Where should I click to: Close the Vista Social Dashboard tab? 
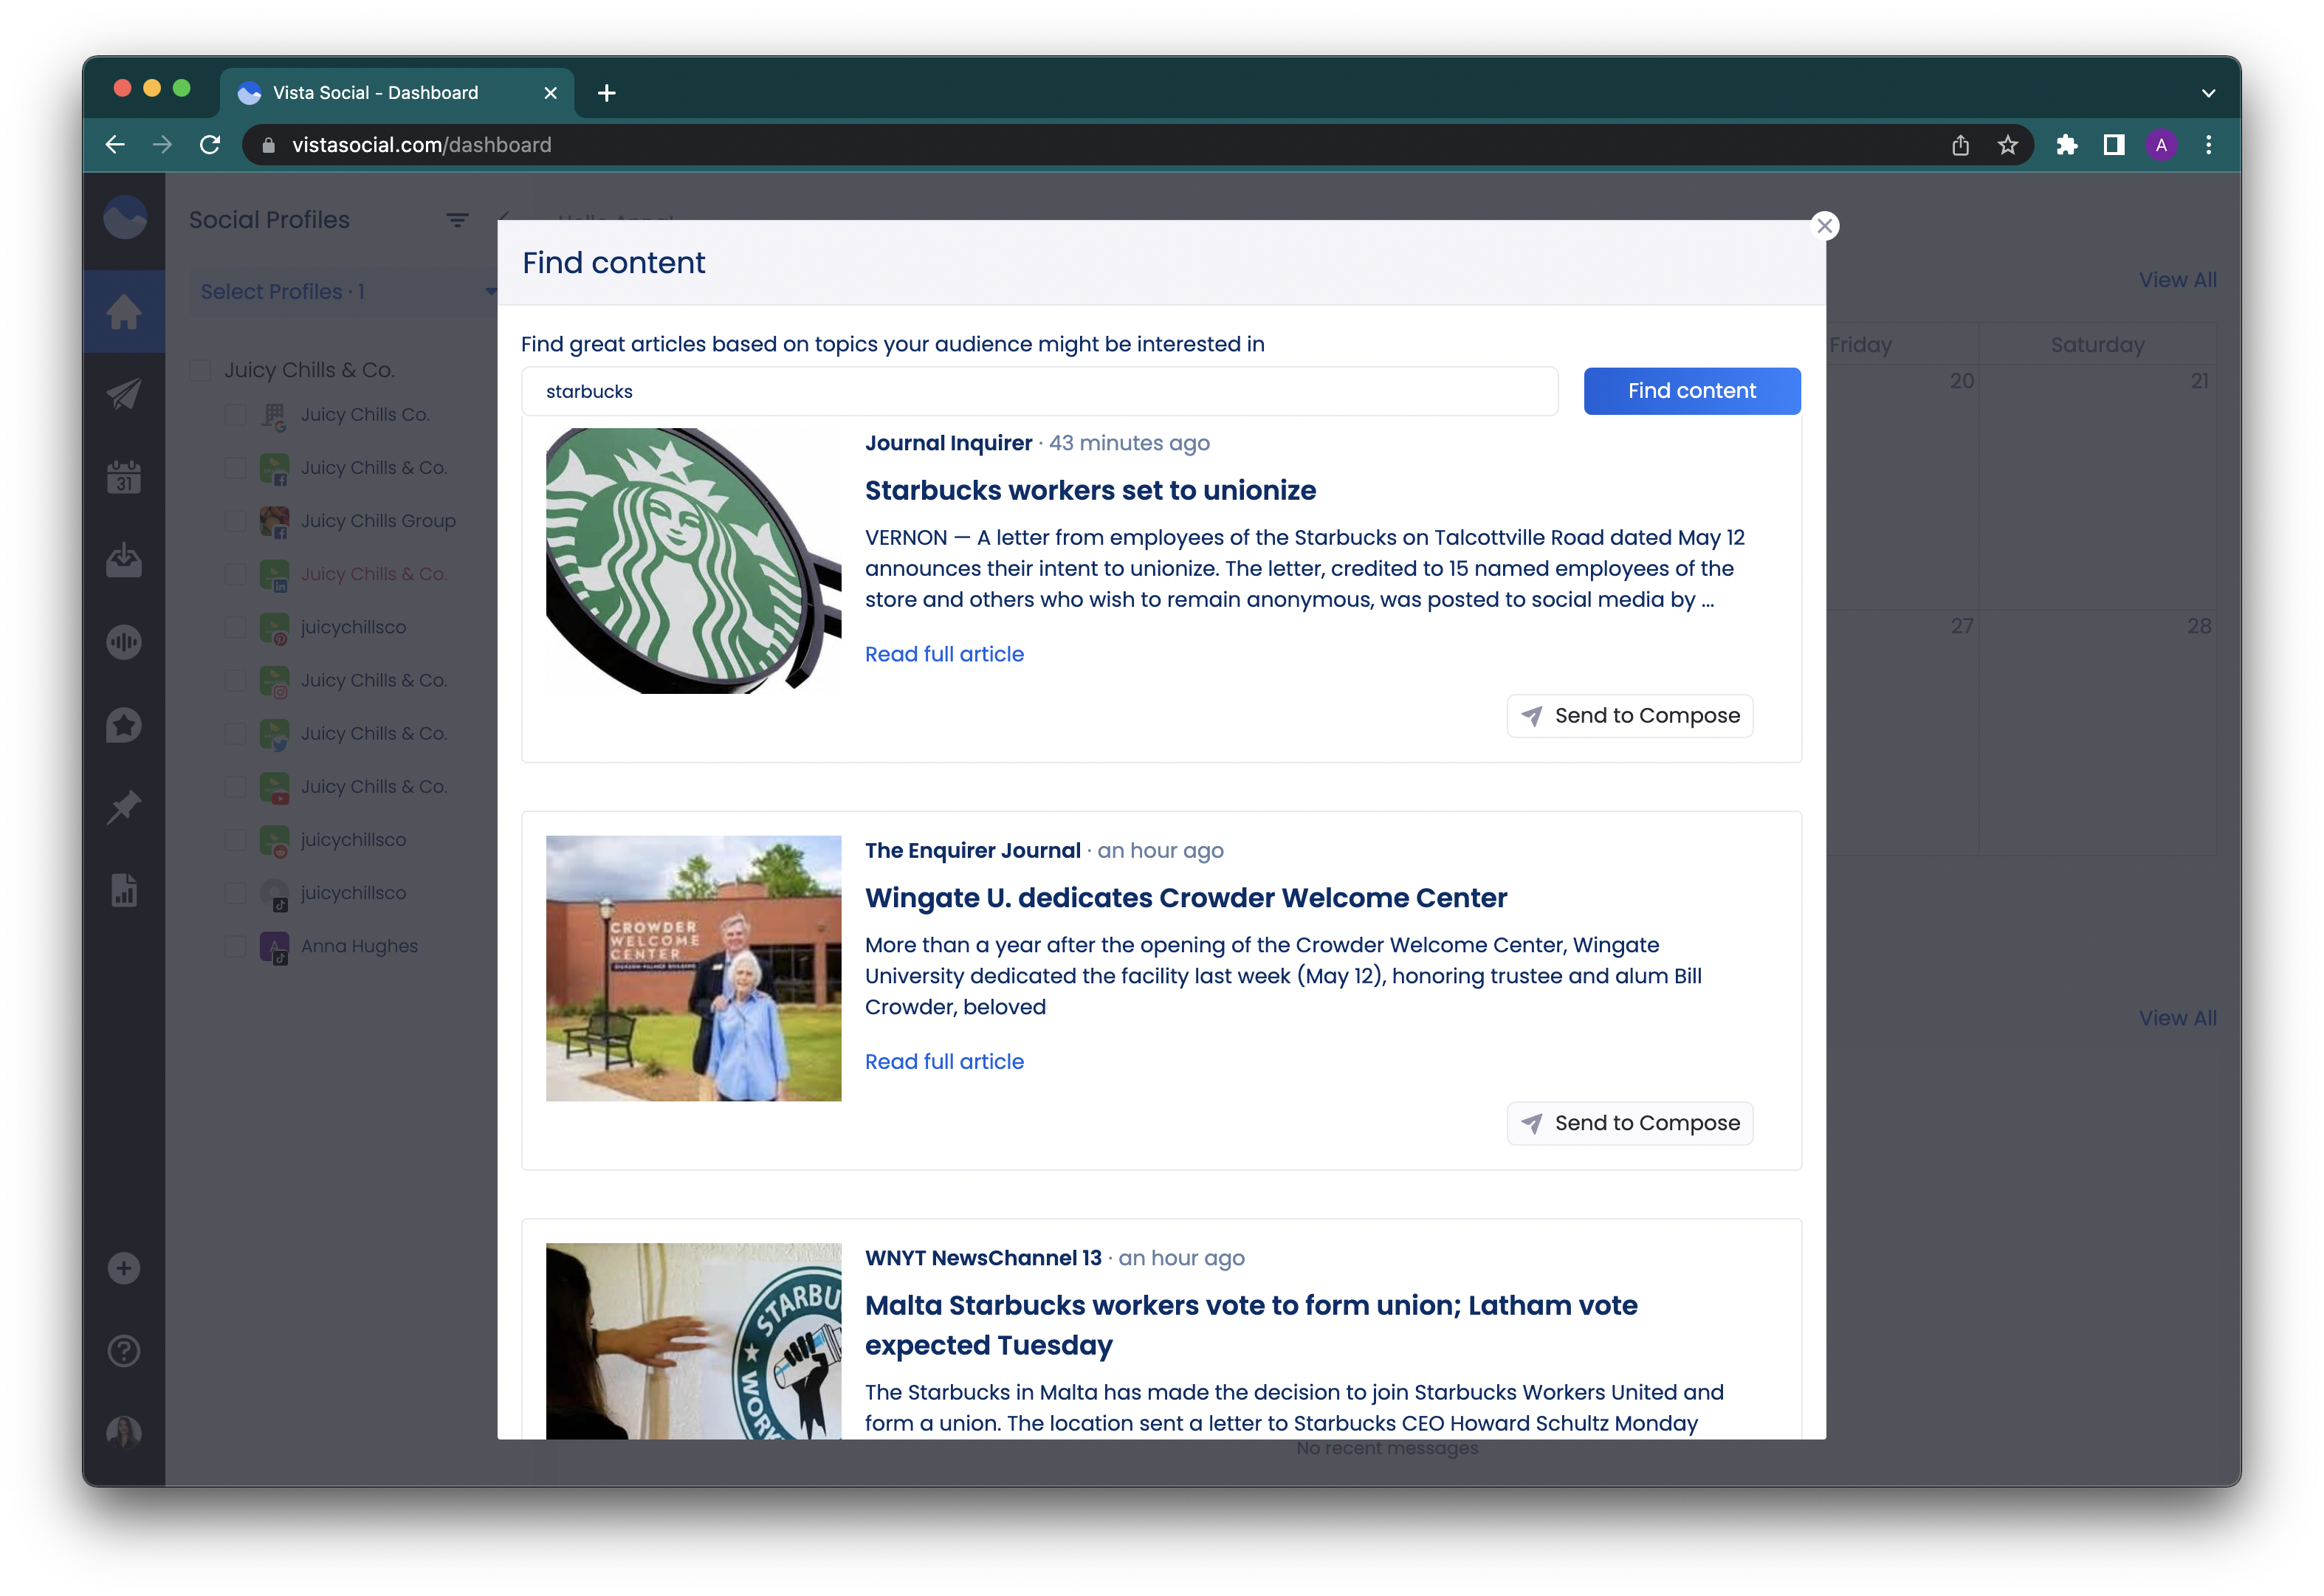[550, 93]
